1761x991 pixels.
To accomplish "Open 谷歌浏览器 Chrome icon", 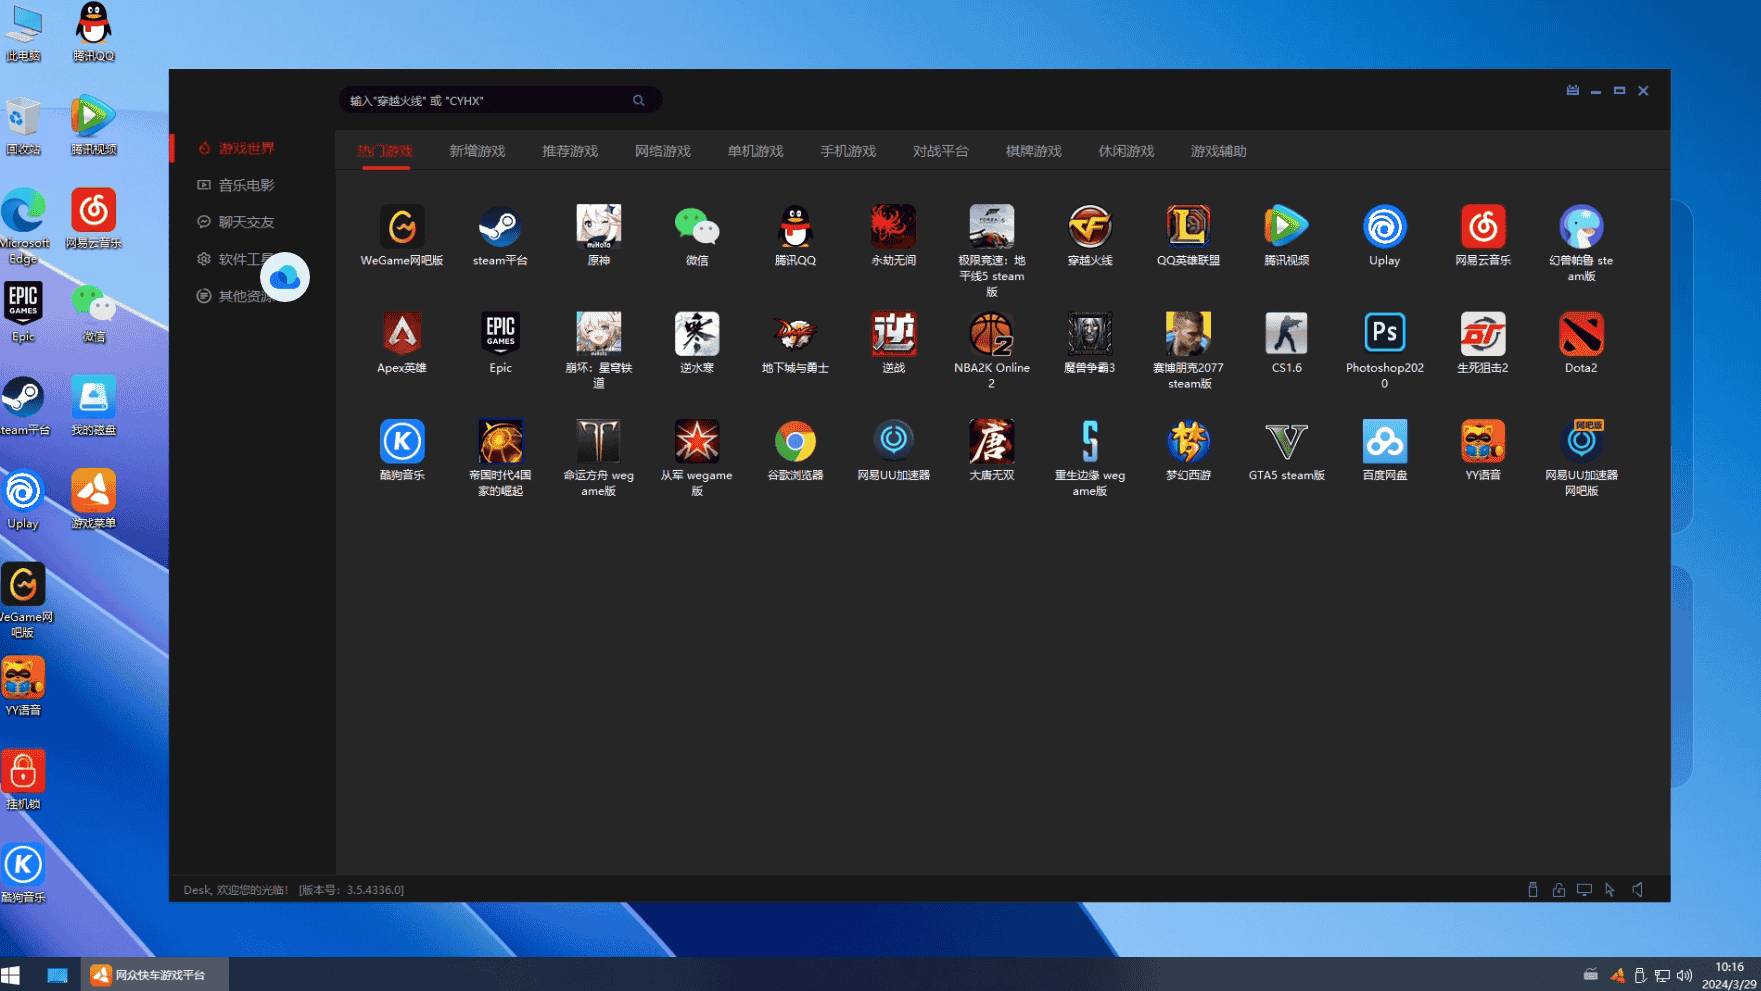I will 795,442.
